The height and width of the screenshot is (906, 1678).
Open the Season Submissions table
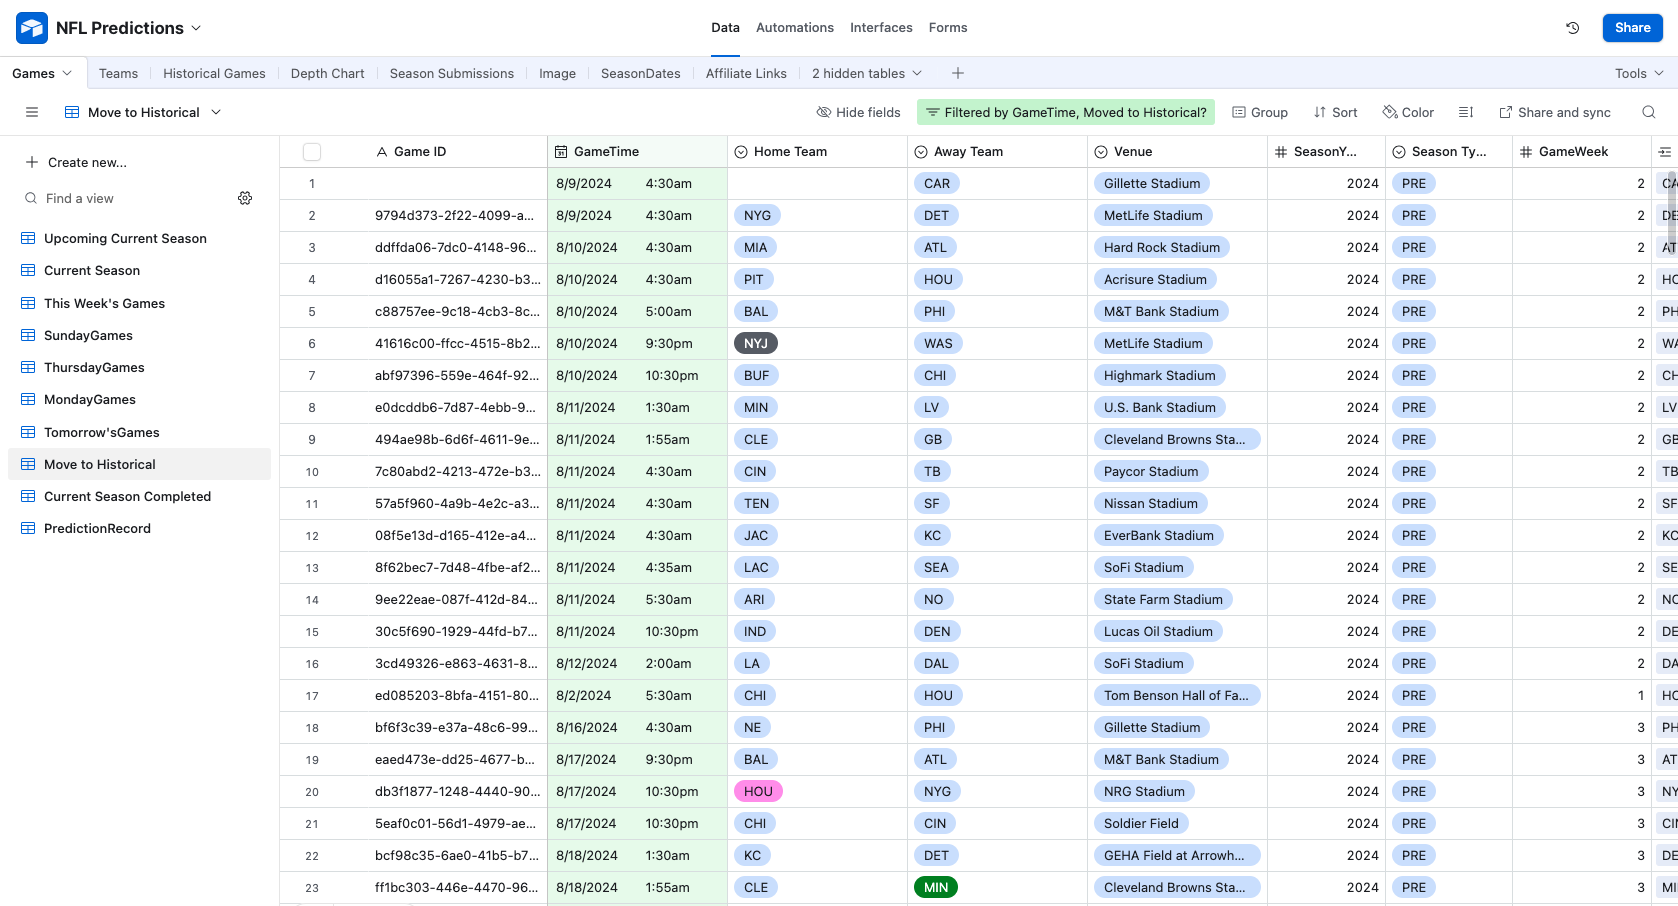(452, 73)
